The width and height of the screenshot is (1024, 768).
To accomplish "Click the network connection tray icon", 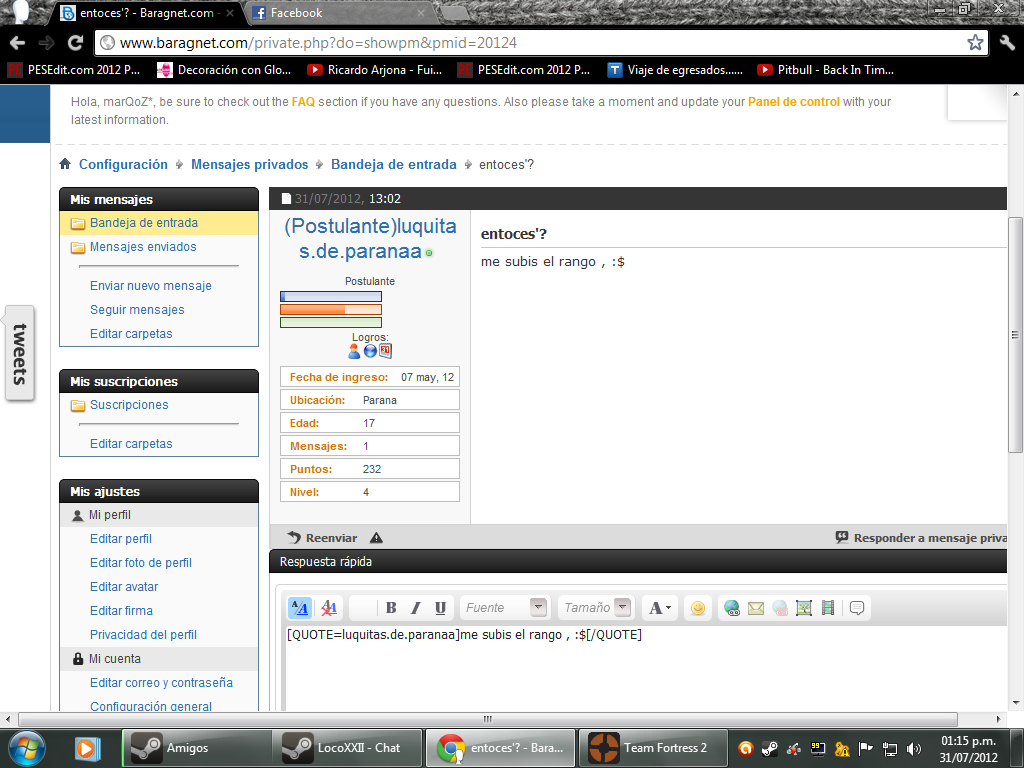I will 889,748.
